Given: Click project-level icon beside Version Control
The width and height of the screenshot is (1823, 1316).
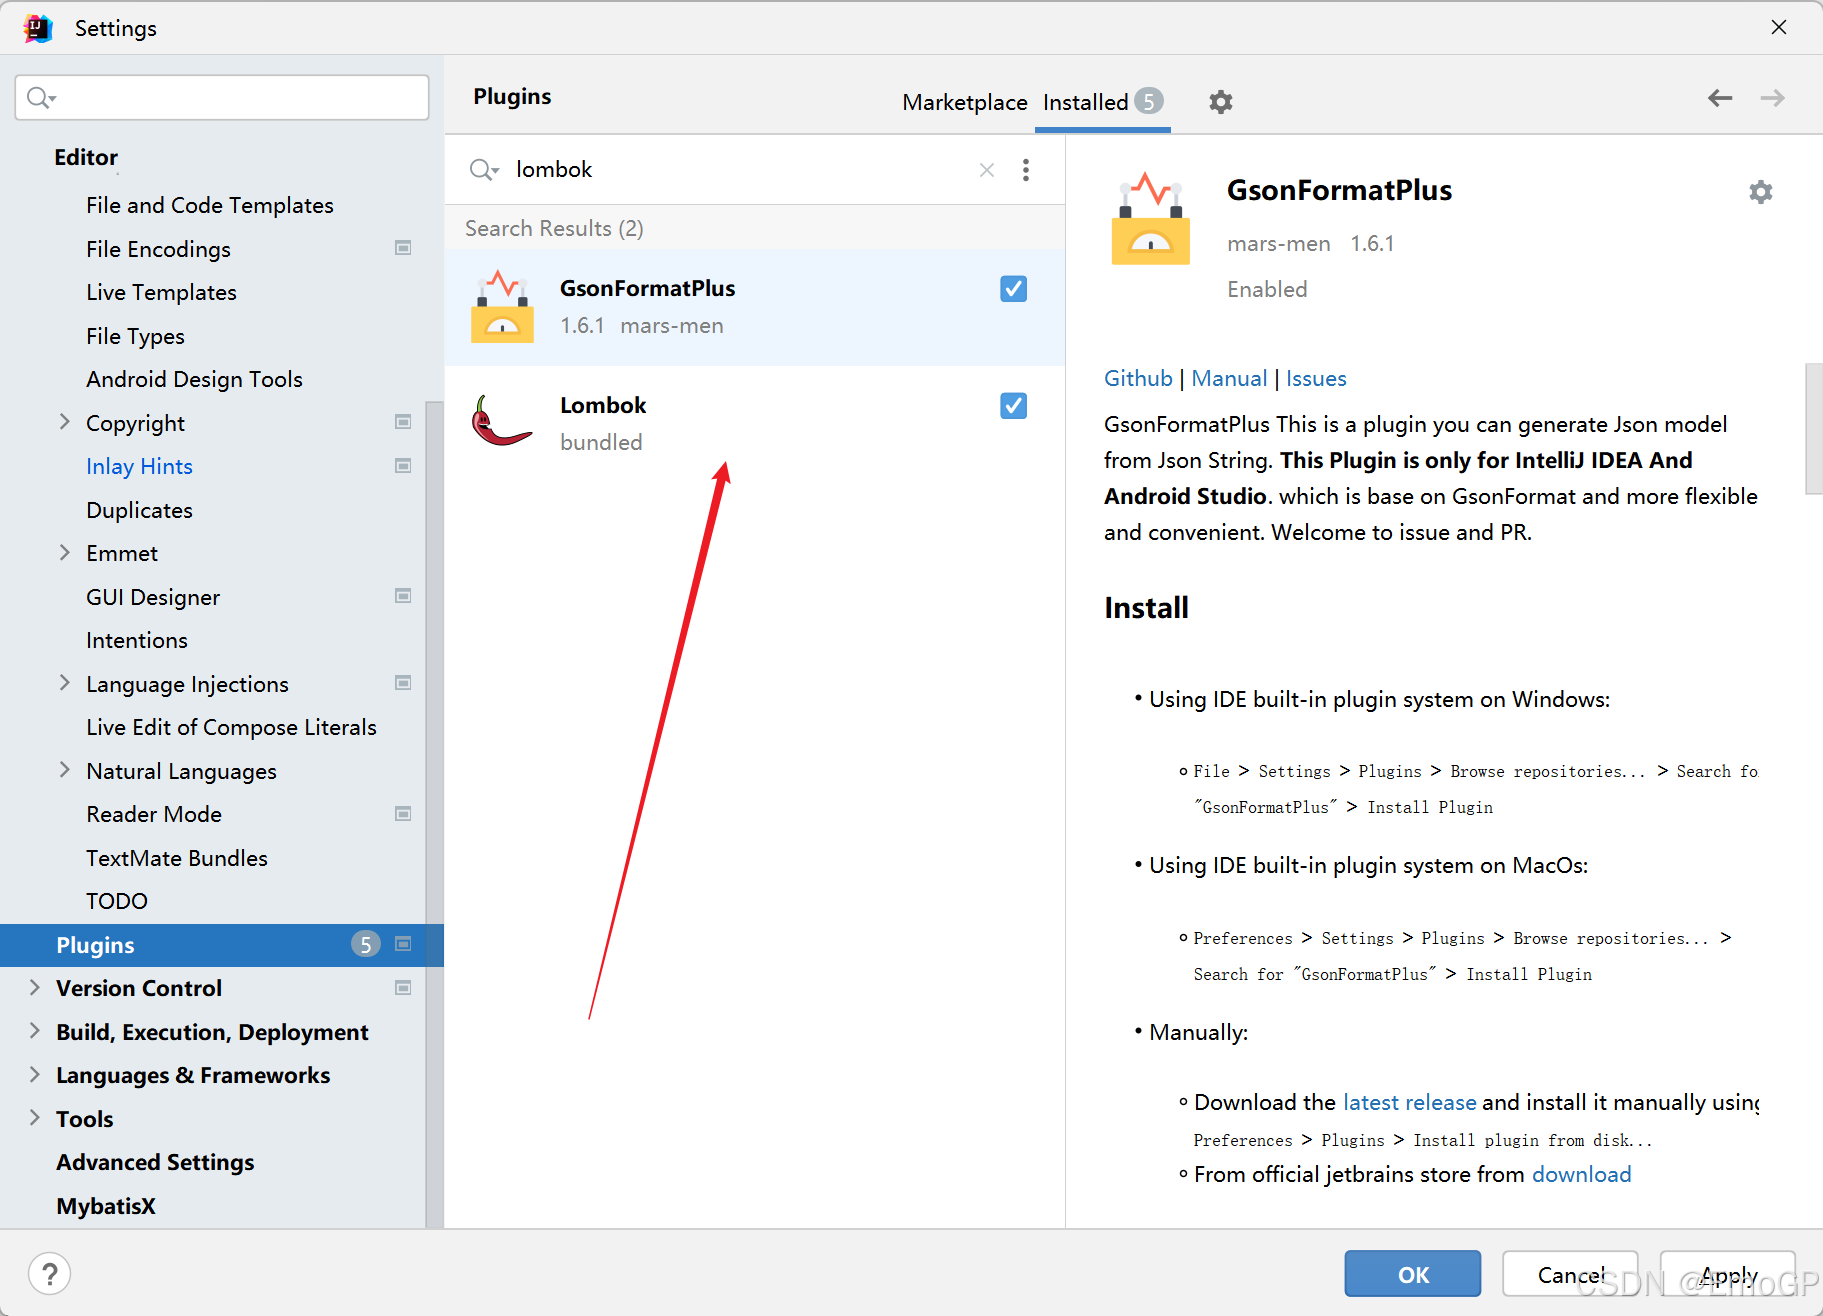Looking at the screenshot, I should pyautogui.click(x=403, y=988).
